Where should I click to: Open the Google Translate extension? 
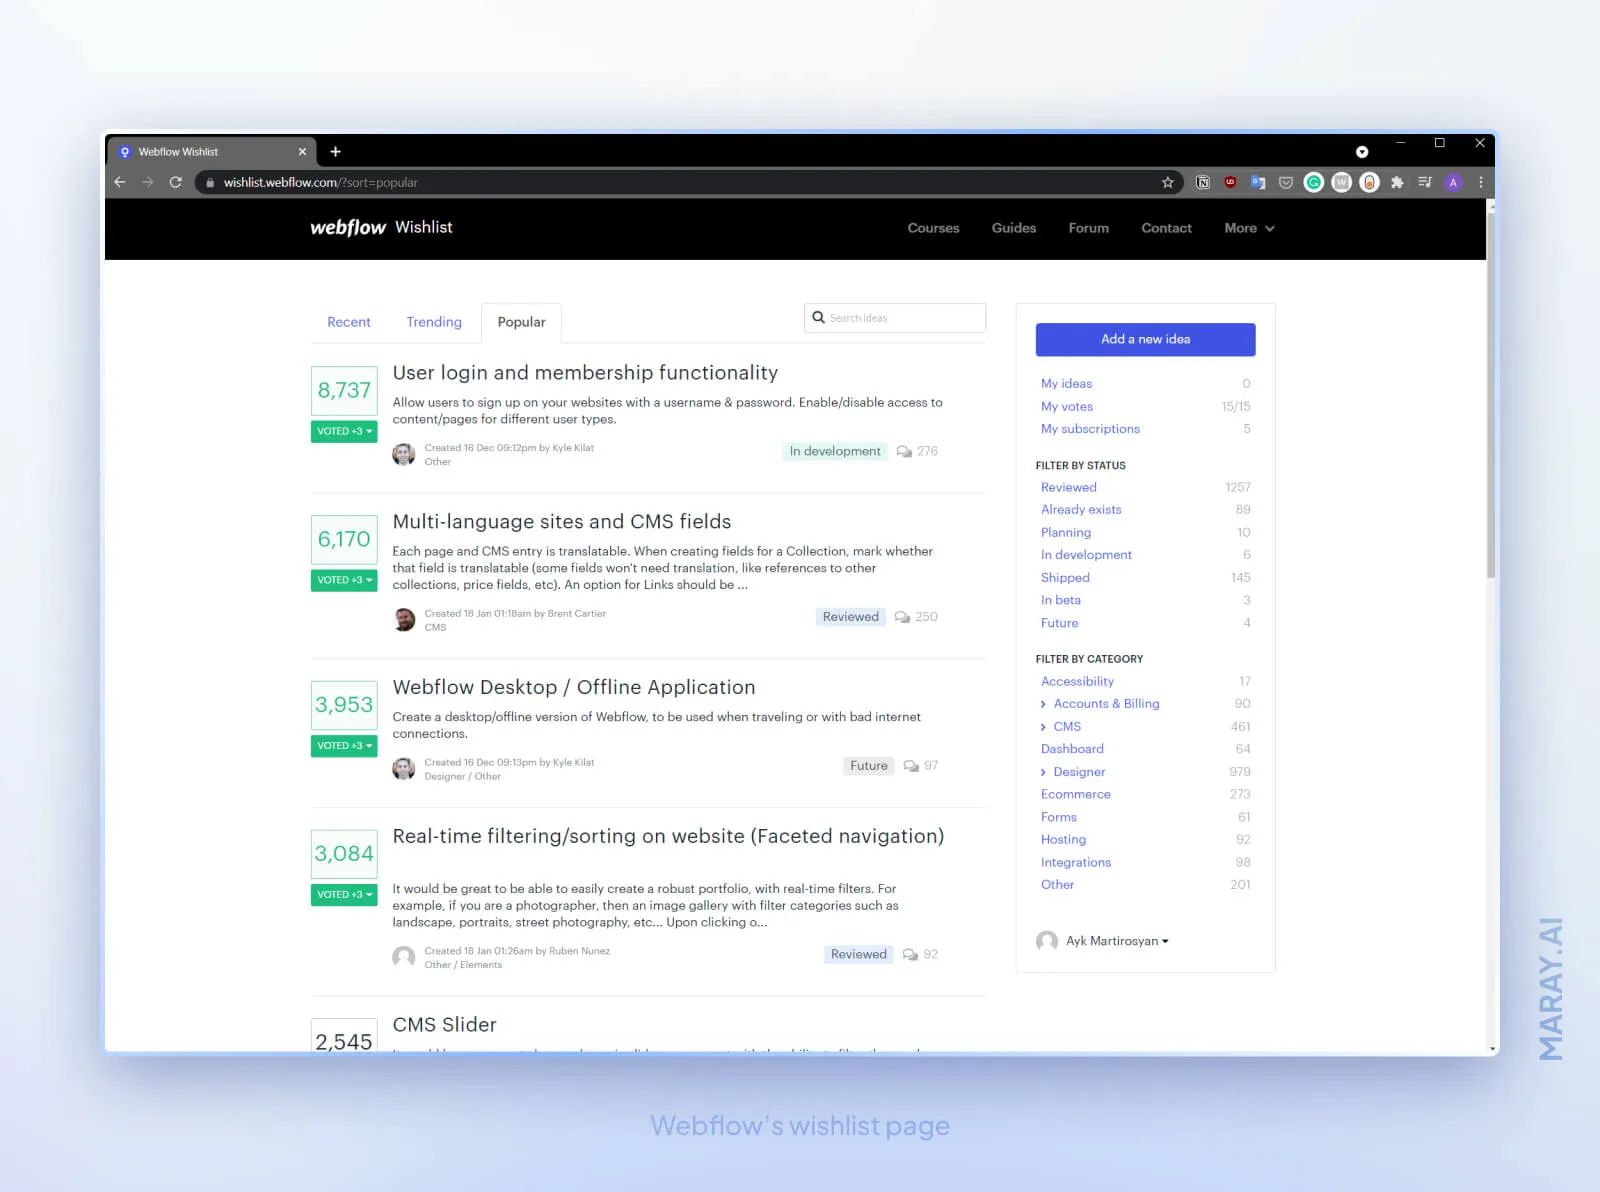tap(1258, 182)
